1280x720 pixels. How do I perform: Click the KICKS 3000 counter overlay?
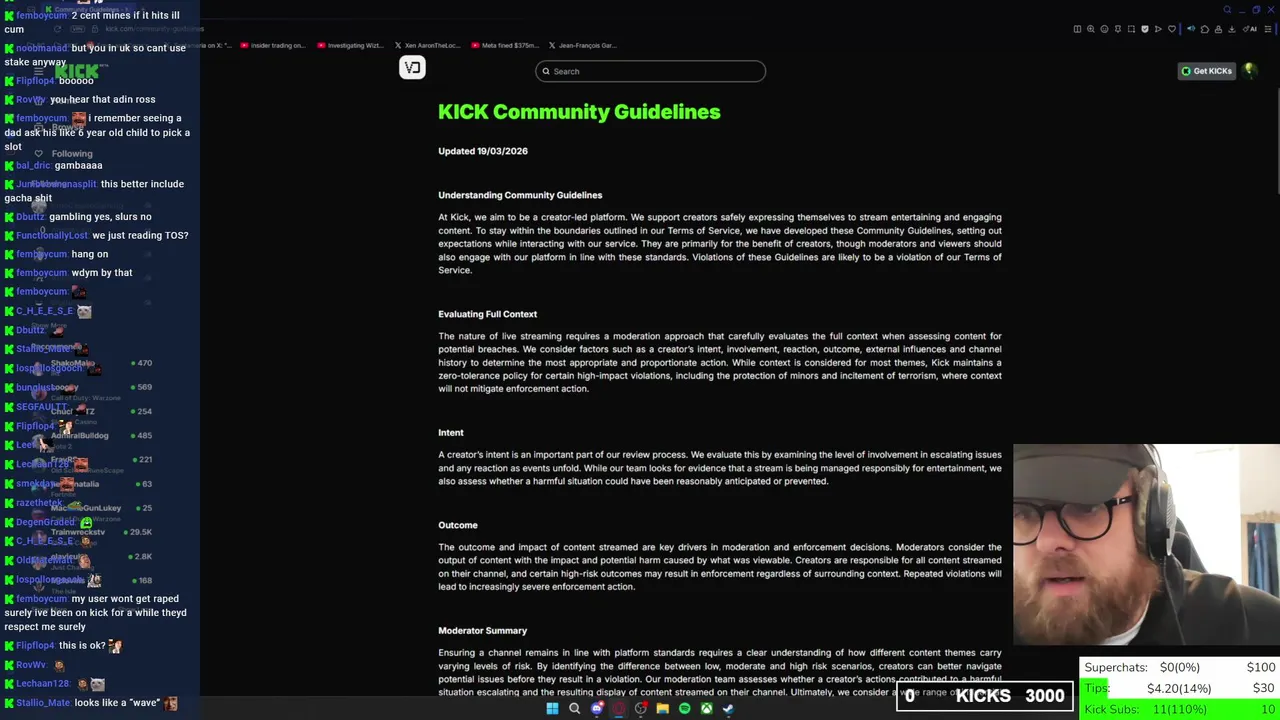point(986,696)
